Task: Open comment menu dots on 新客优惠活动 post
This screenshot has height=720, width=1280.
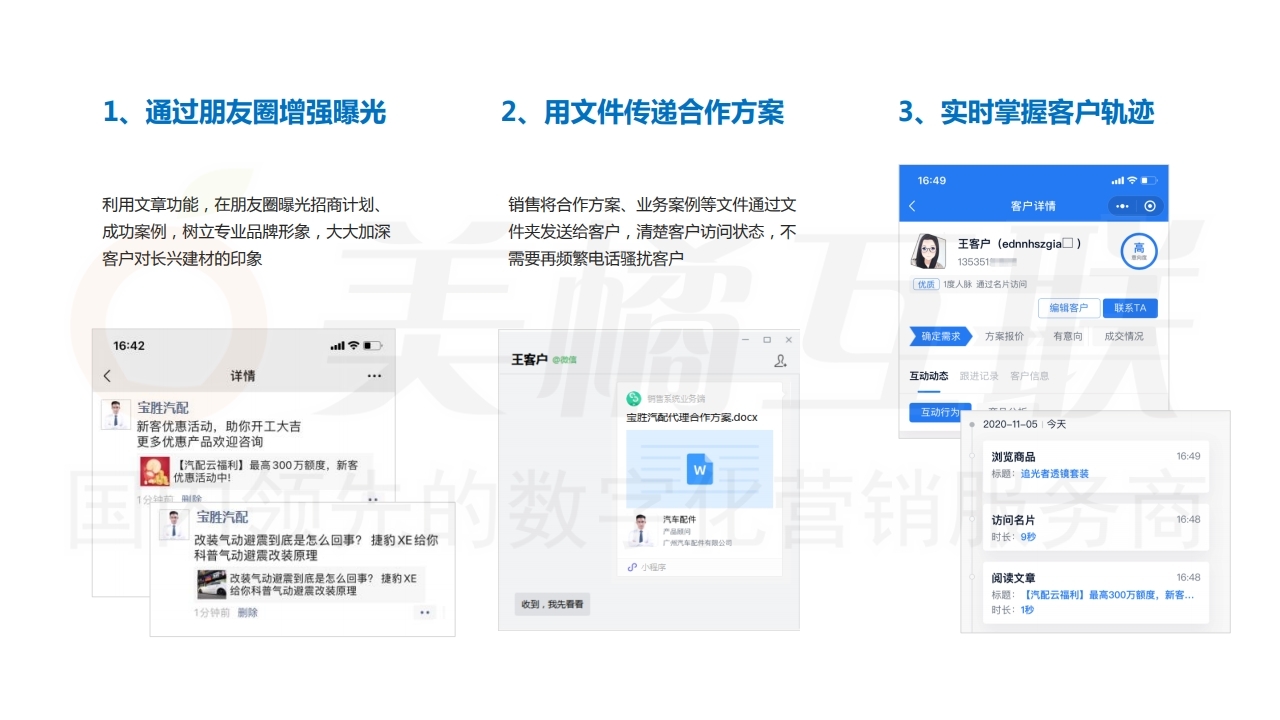Action: point(373,498)
